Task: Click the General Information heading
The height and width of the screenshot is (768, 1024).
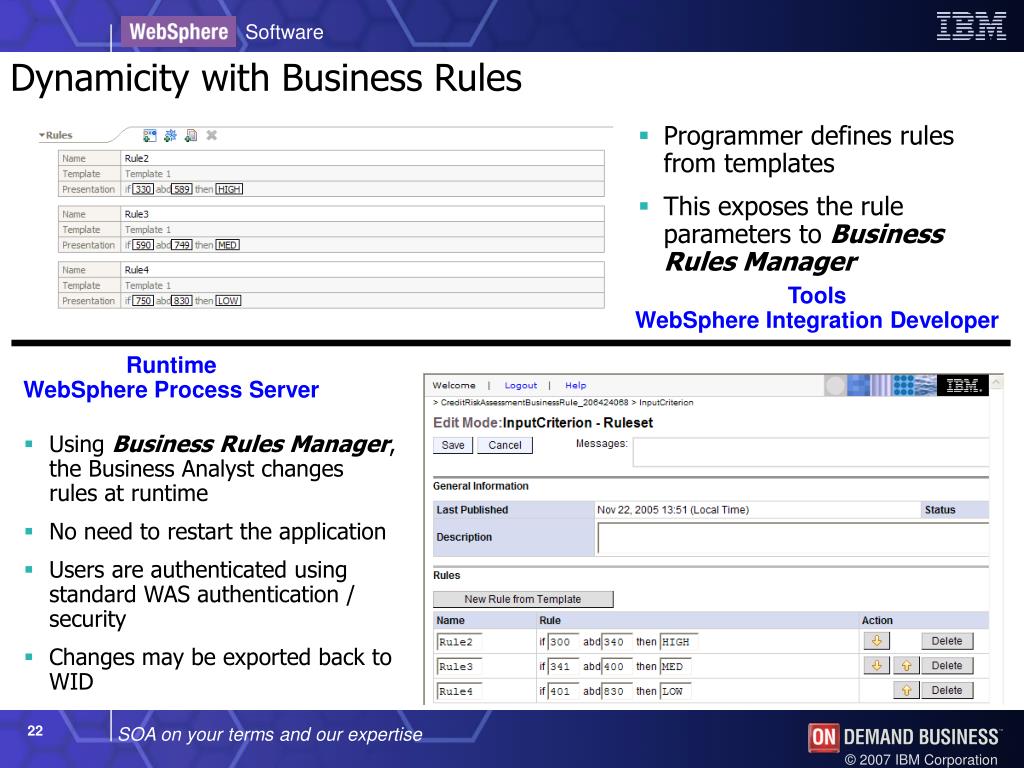Action: (x=480, y=486)
